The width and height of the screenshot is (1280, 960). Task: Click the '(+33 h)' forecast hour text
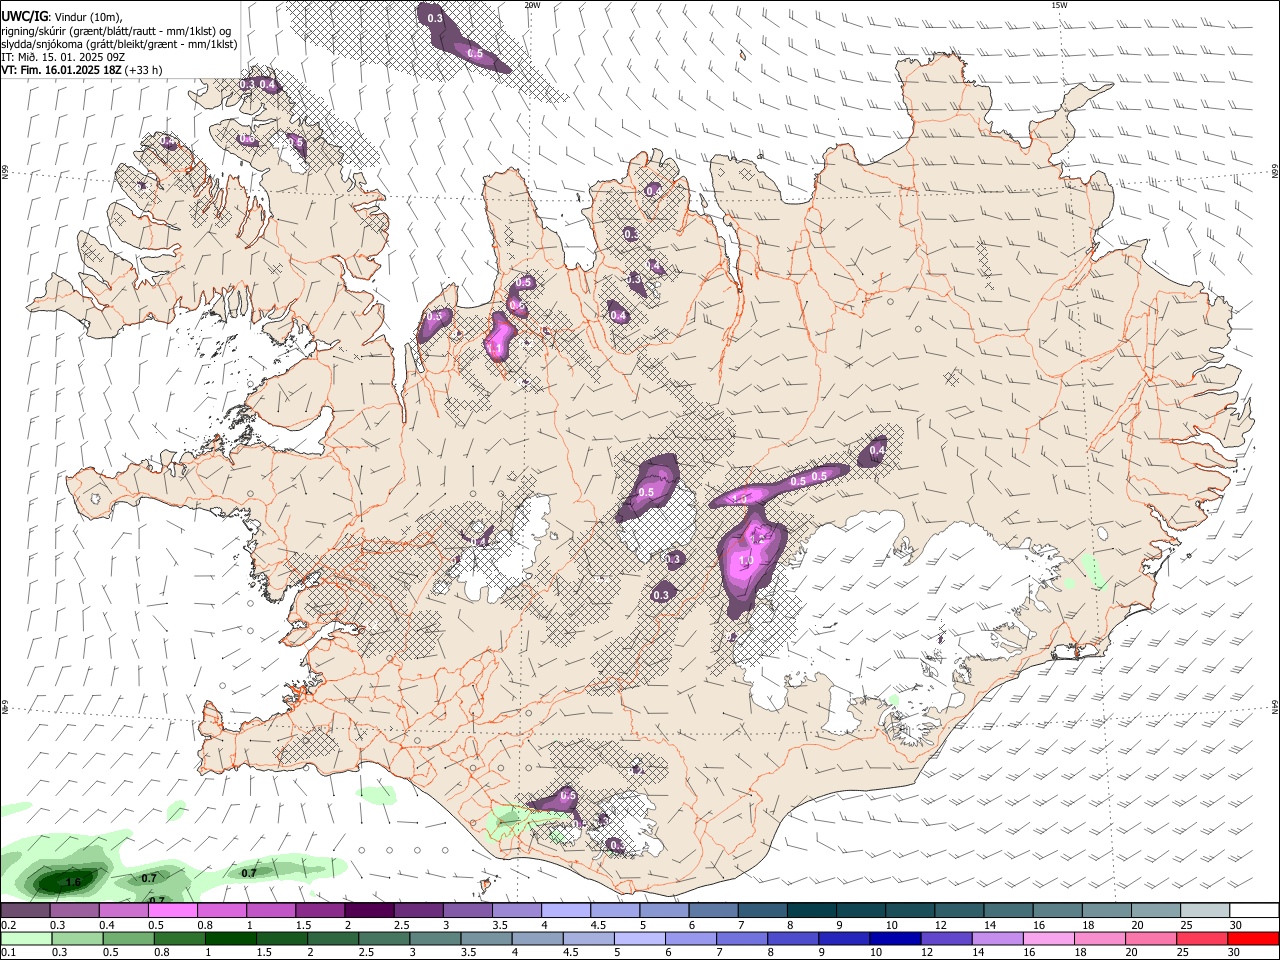tap(144, 70)
